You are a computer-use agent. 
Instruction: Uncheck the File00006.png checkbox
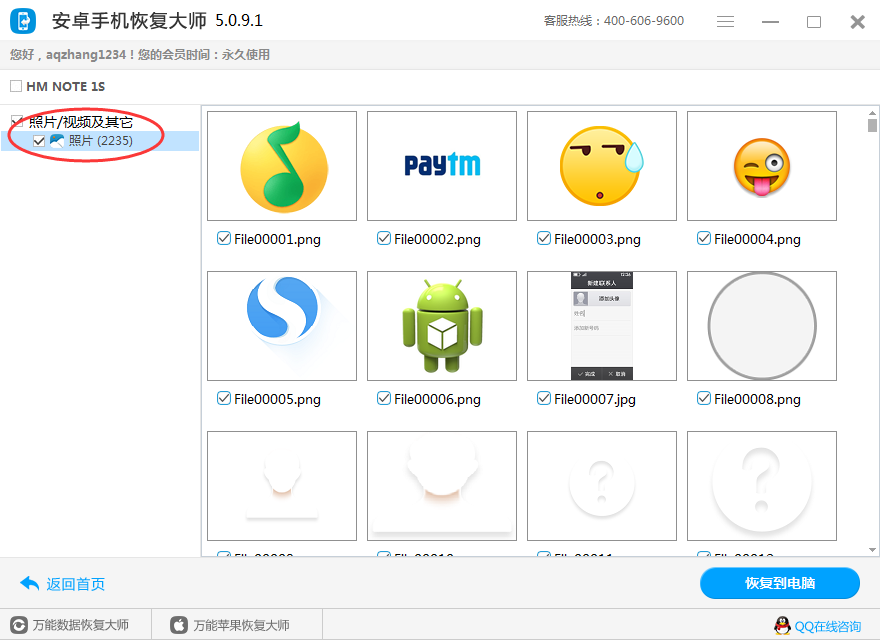(x=384, y=399)
